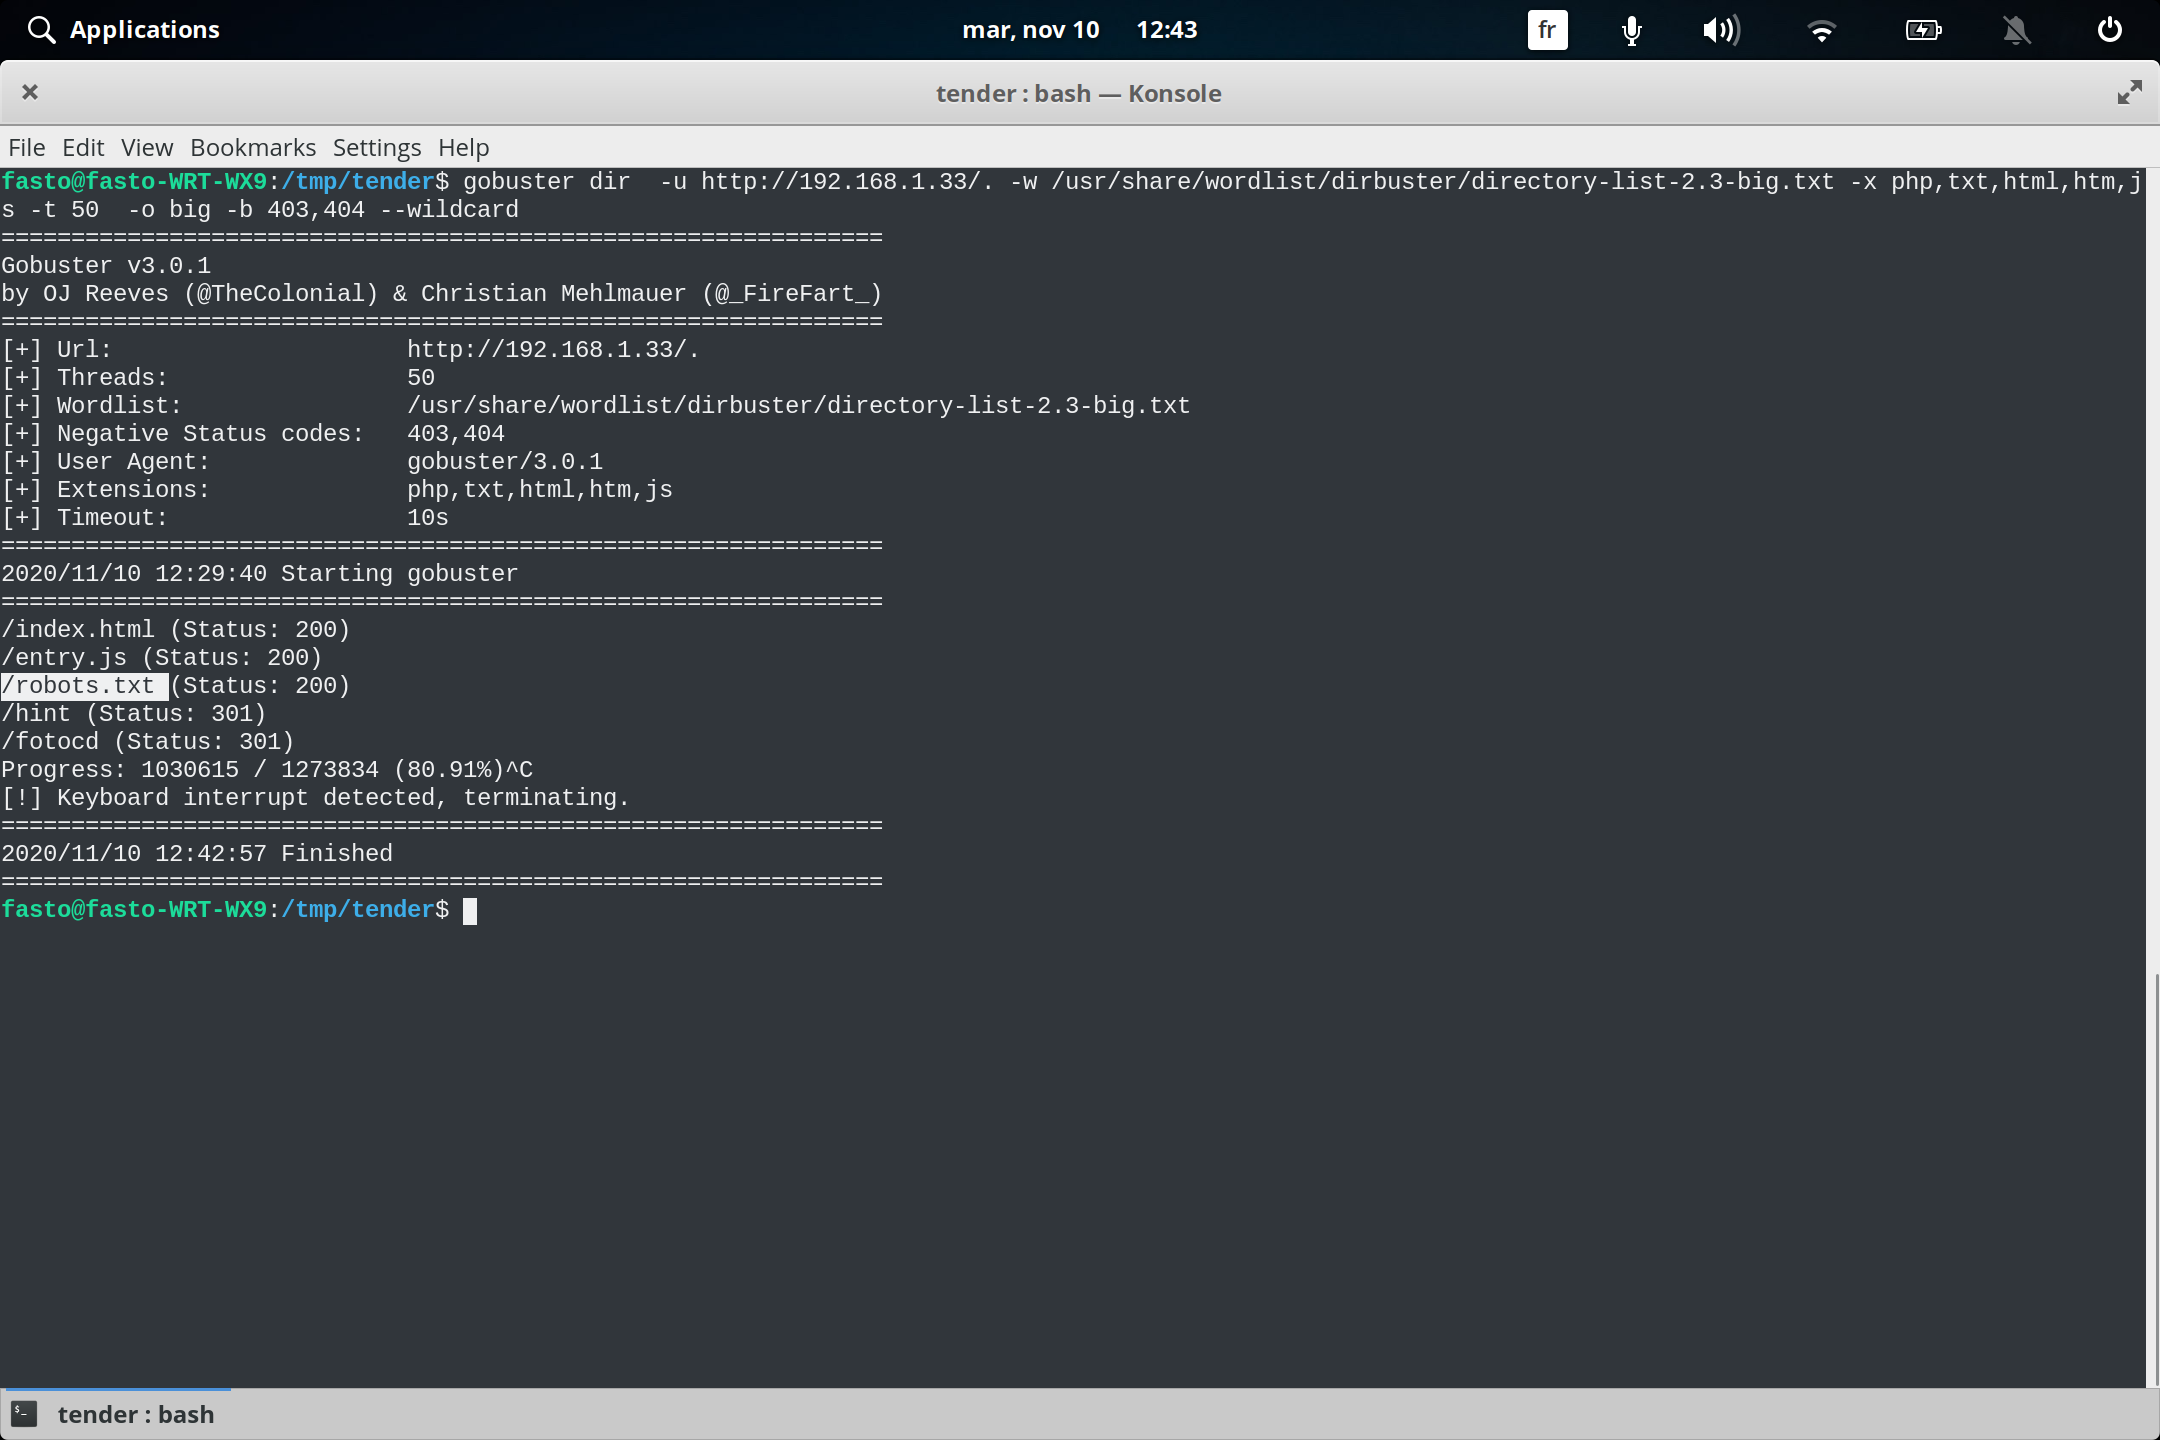The width and height of the screenshot is (2160, 1440).
Task: Click the terminal scrollbar on the right
Action: point(2152,1100)
